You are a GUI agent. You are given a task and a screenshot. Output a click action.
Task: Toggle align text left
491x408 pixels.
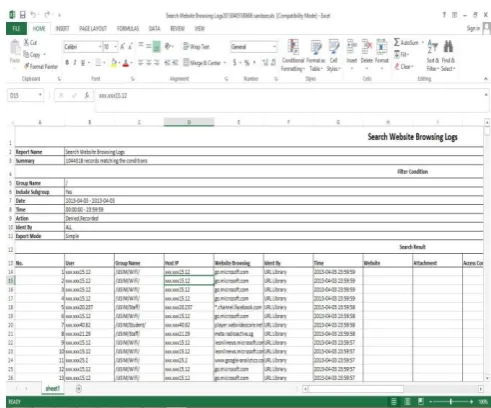click(x=141, y=62)
